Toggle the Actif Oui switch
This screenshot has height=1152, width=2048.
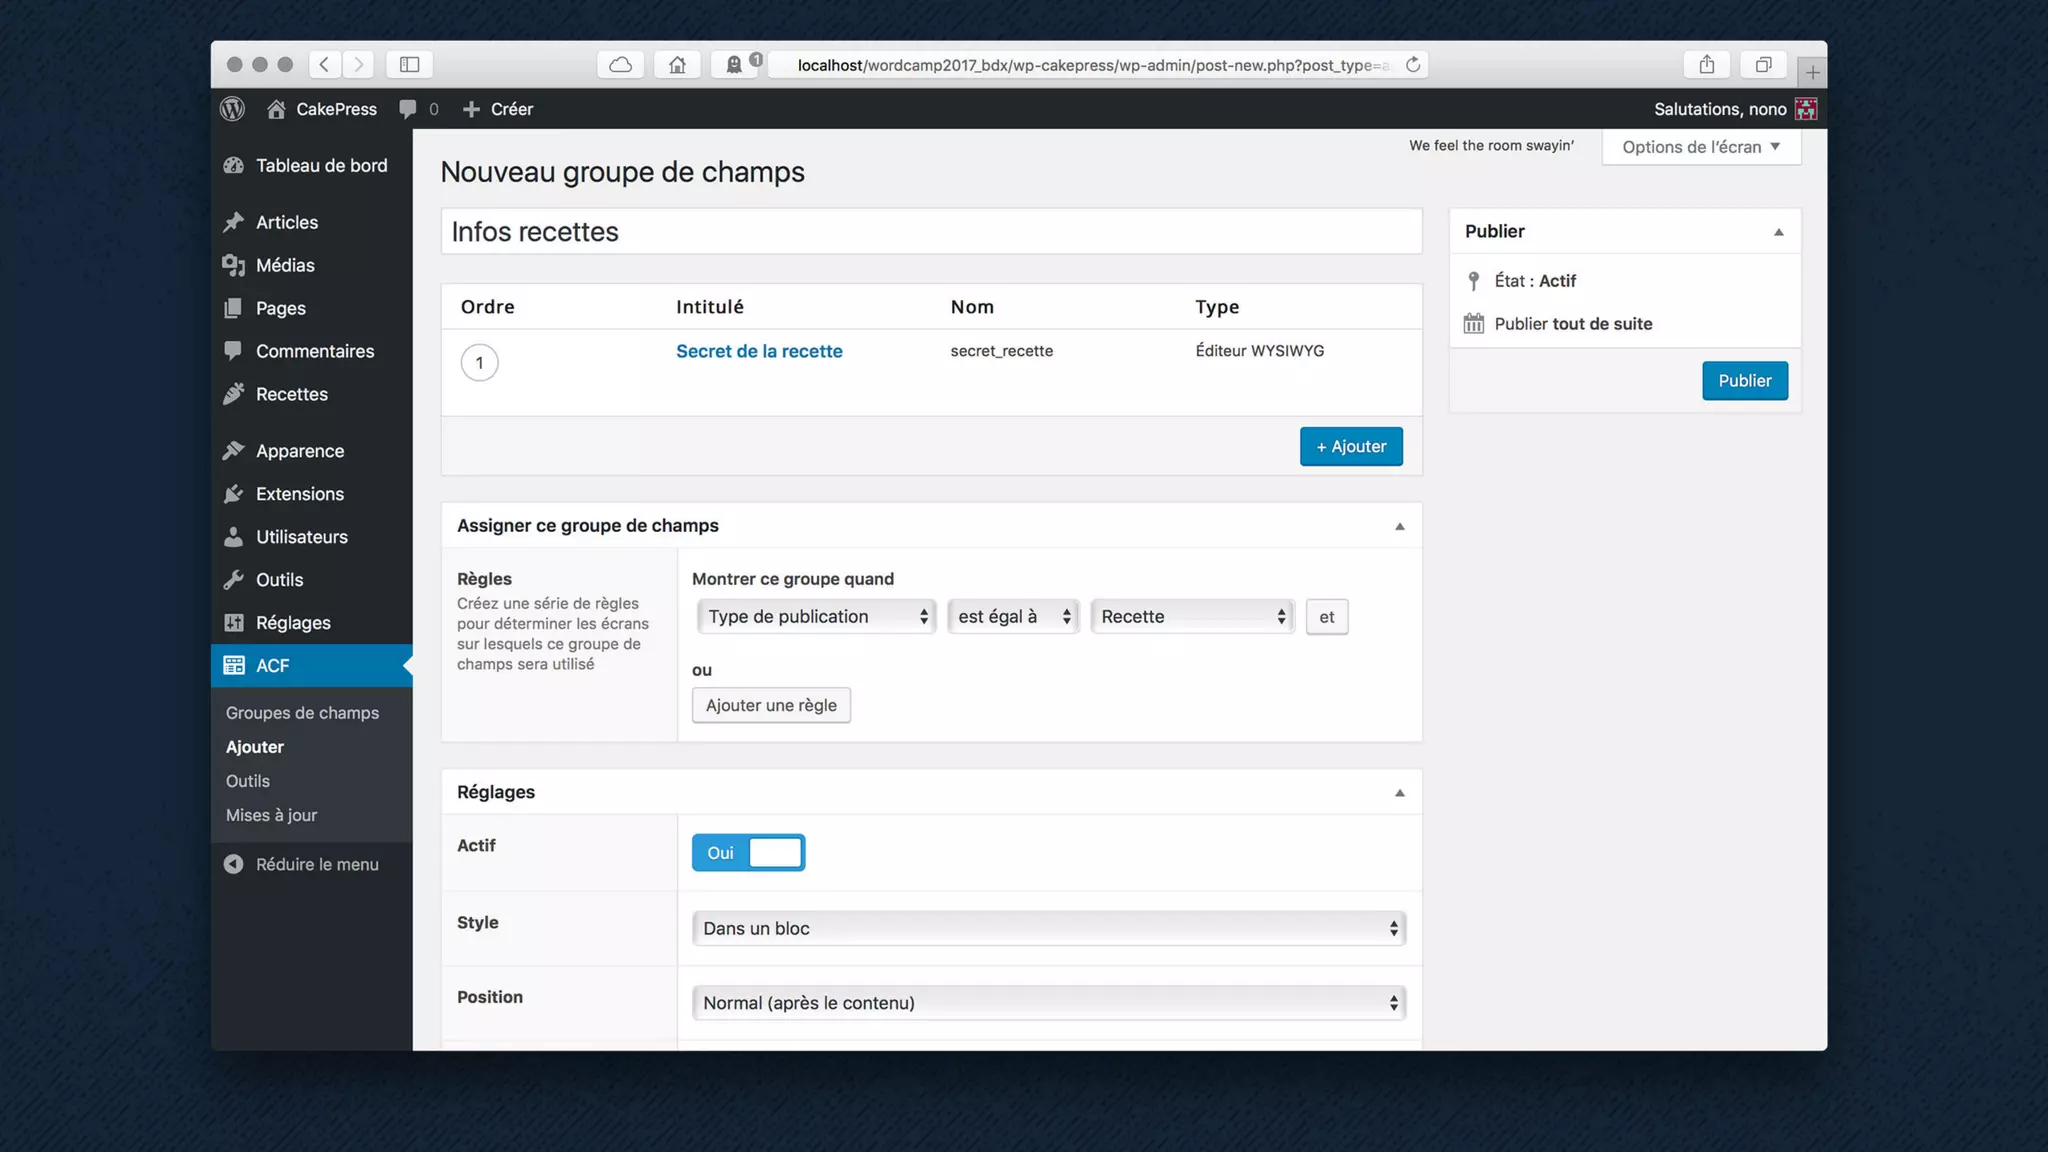pos(748,853)
